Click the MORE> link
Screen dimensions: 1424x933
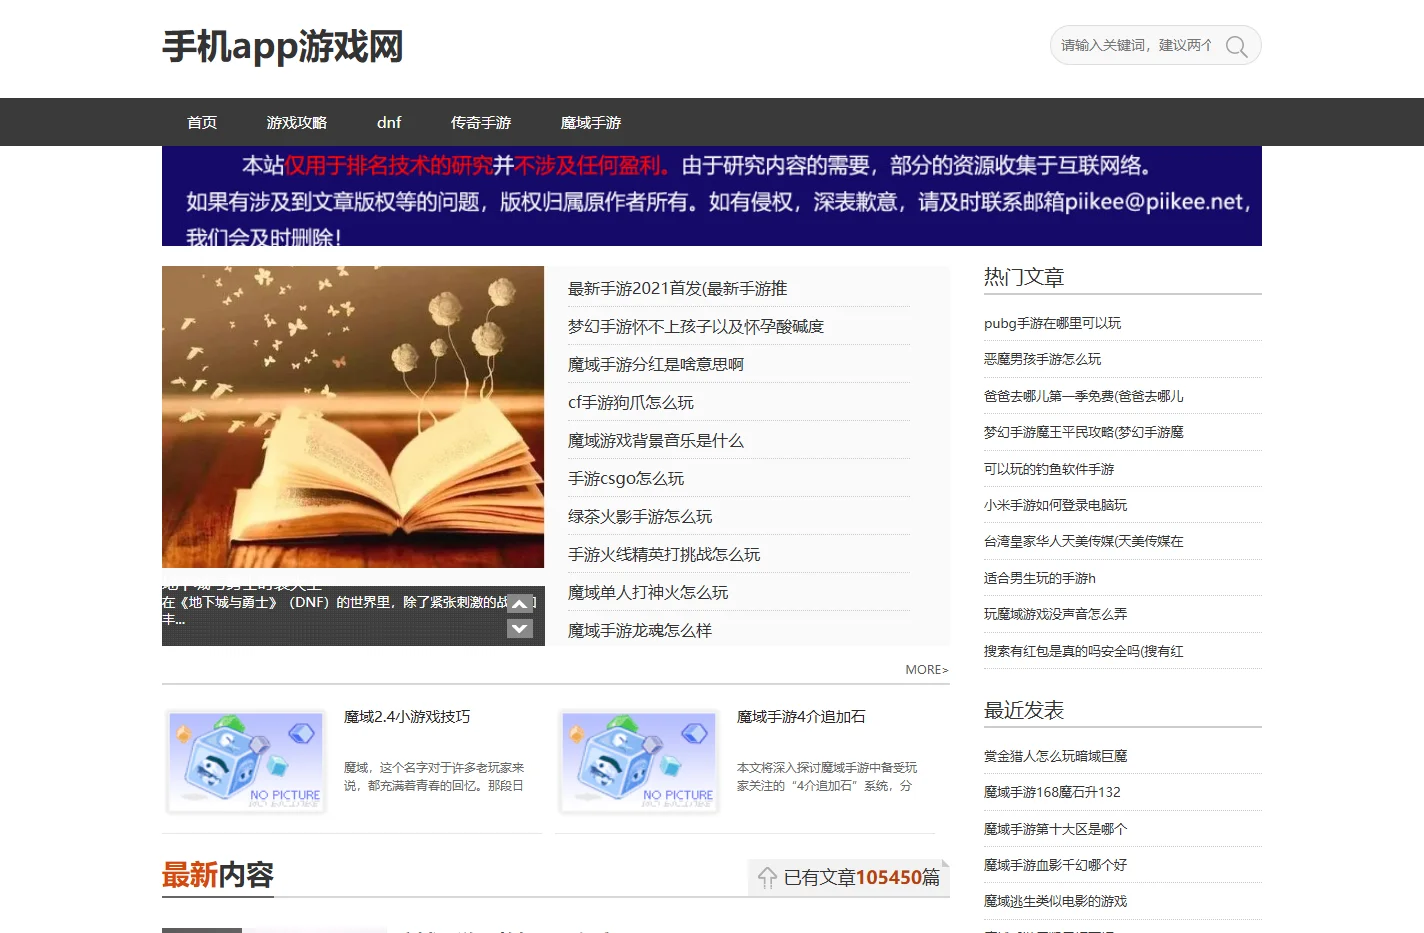(927, 670)
